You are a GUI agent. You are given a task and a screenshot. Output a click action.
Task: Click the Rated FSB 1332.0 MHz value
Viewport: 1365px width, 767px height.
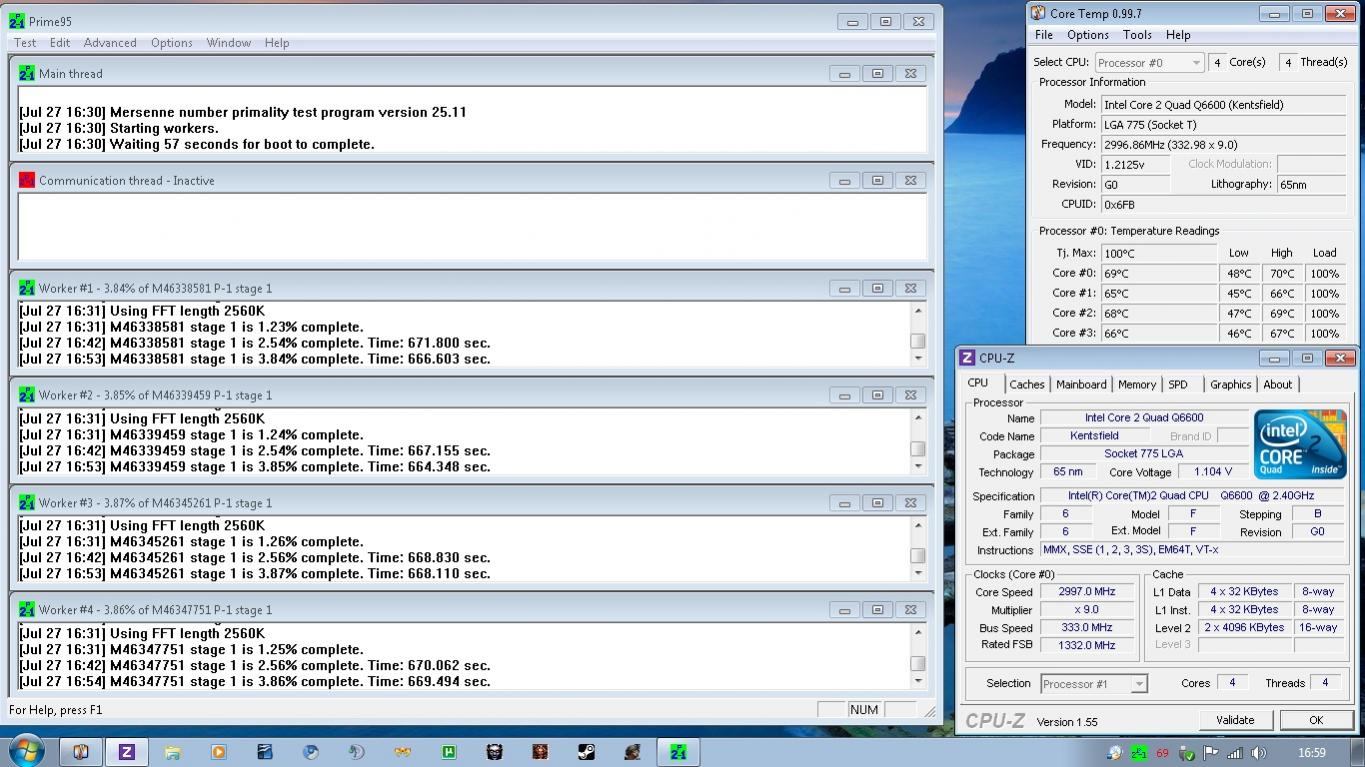click(x=1087, y=646)
